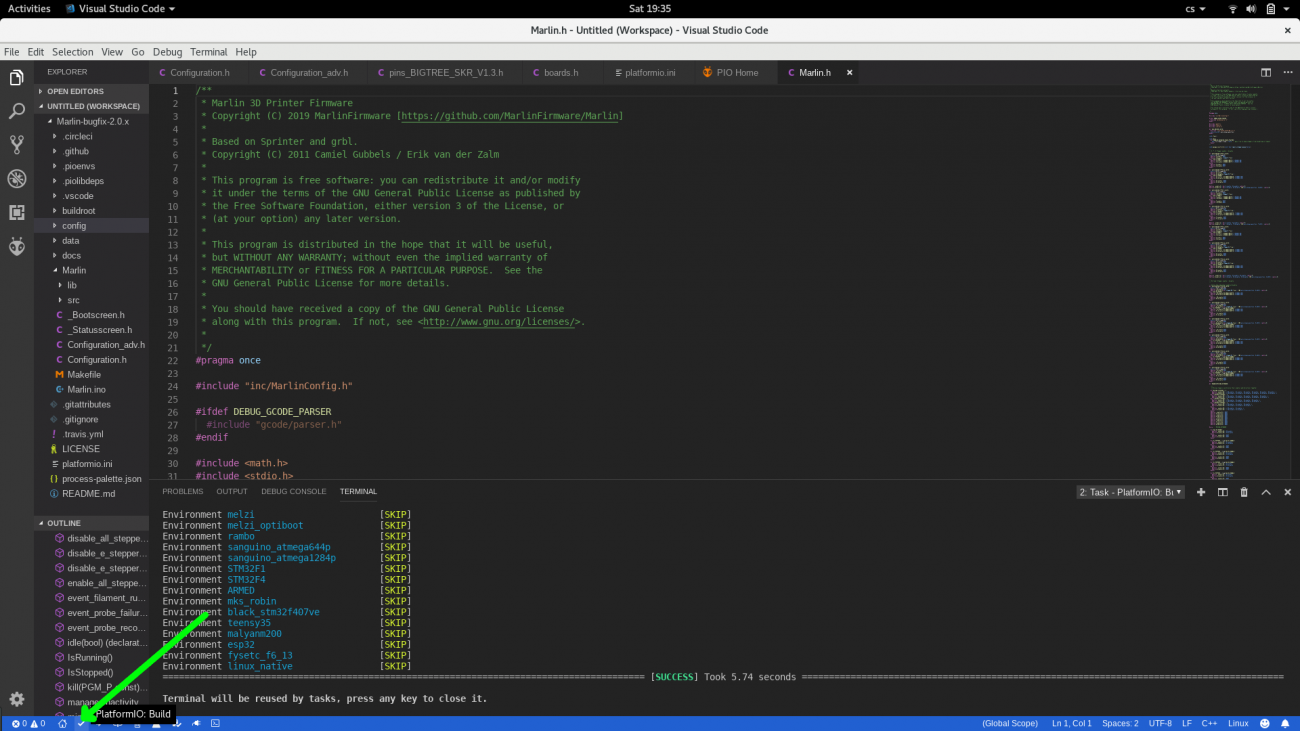Change LF end-of-line sequence
Screen dimensions: 1300x731
(1187, 723)
